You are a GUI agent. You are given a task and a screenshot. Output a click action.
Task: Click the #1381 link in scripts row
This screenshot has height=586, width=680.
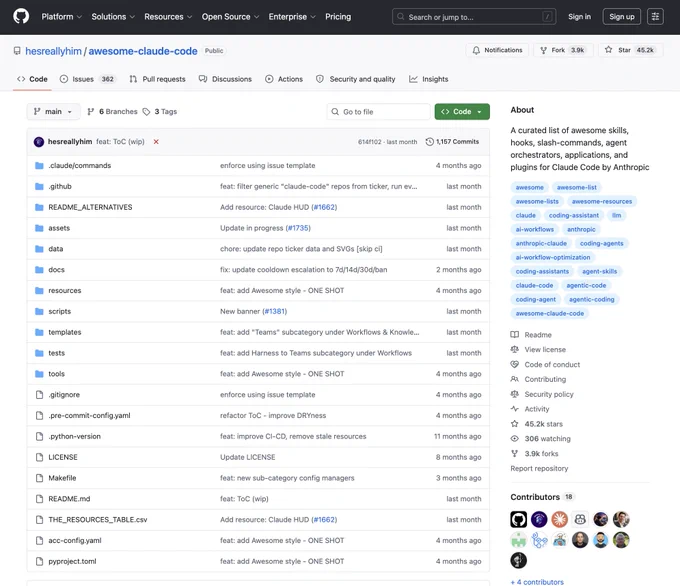(x=275, y=311)
